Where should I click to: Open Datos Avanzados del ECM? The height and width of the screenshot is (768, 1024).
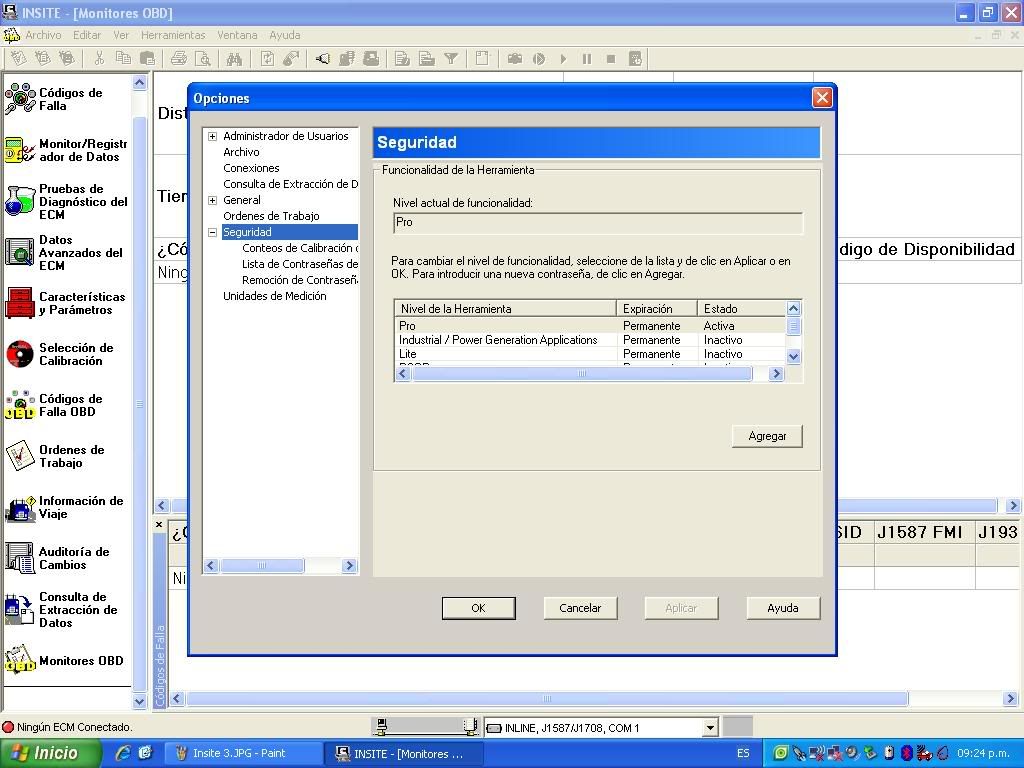64,253
